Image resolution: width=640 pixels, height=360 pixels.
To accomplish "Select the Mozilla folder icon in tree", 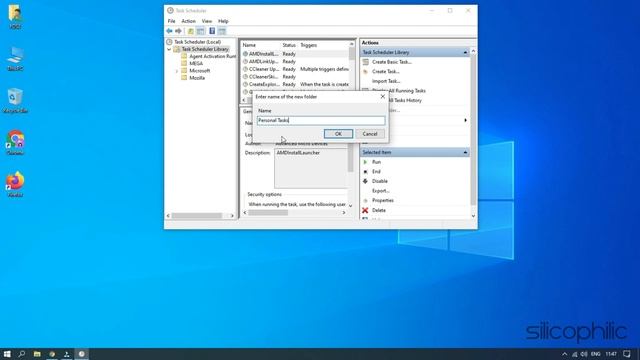I will pos(184,78).
